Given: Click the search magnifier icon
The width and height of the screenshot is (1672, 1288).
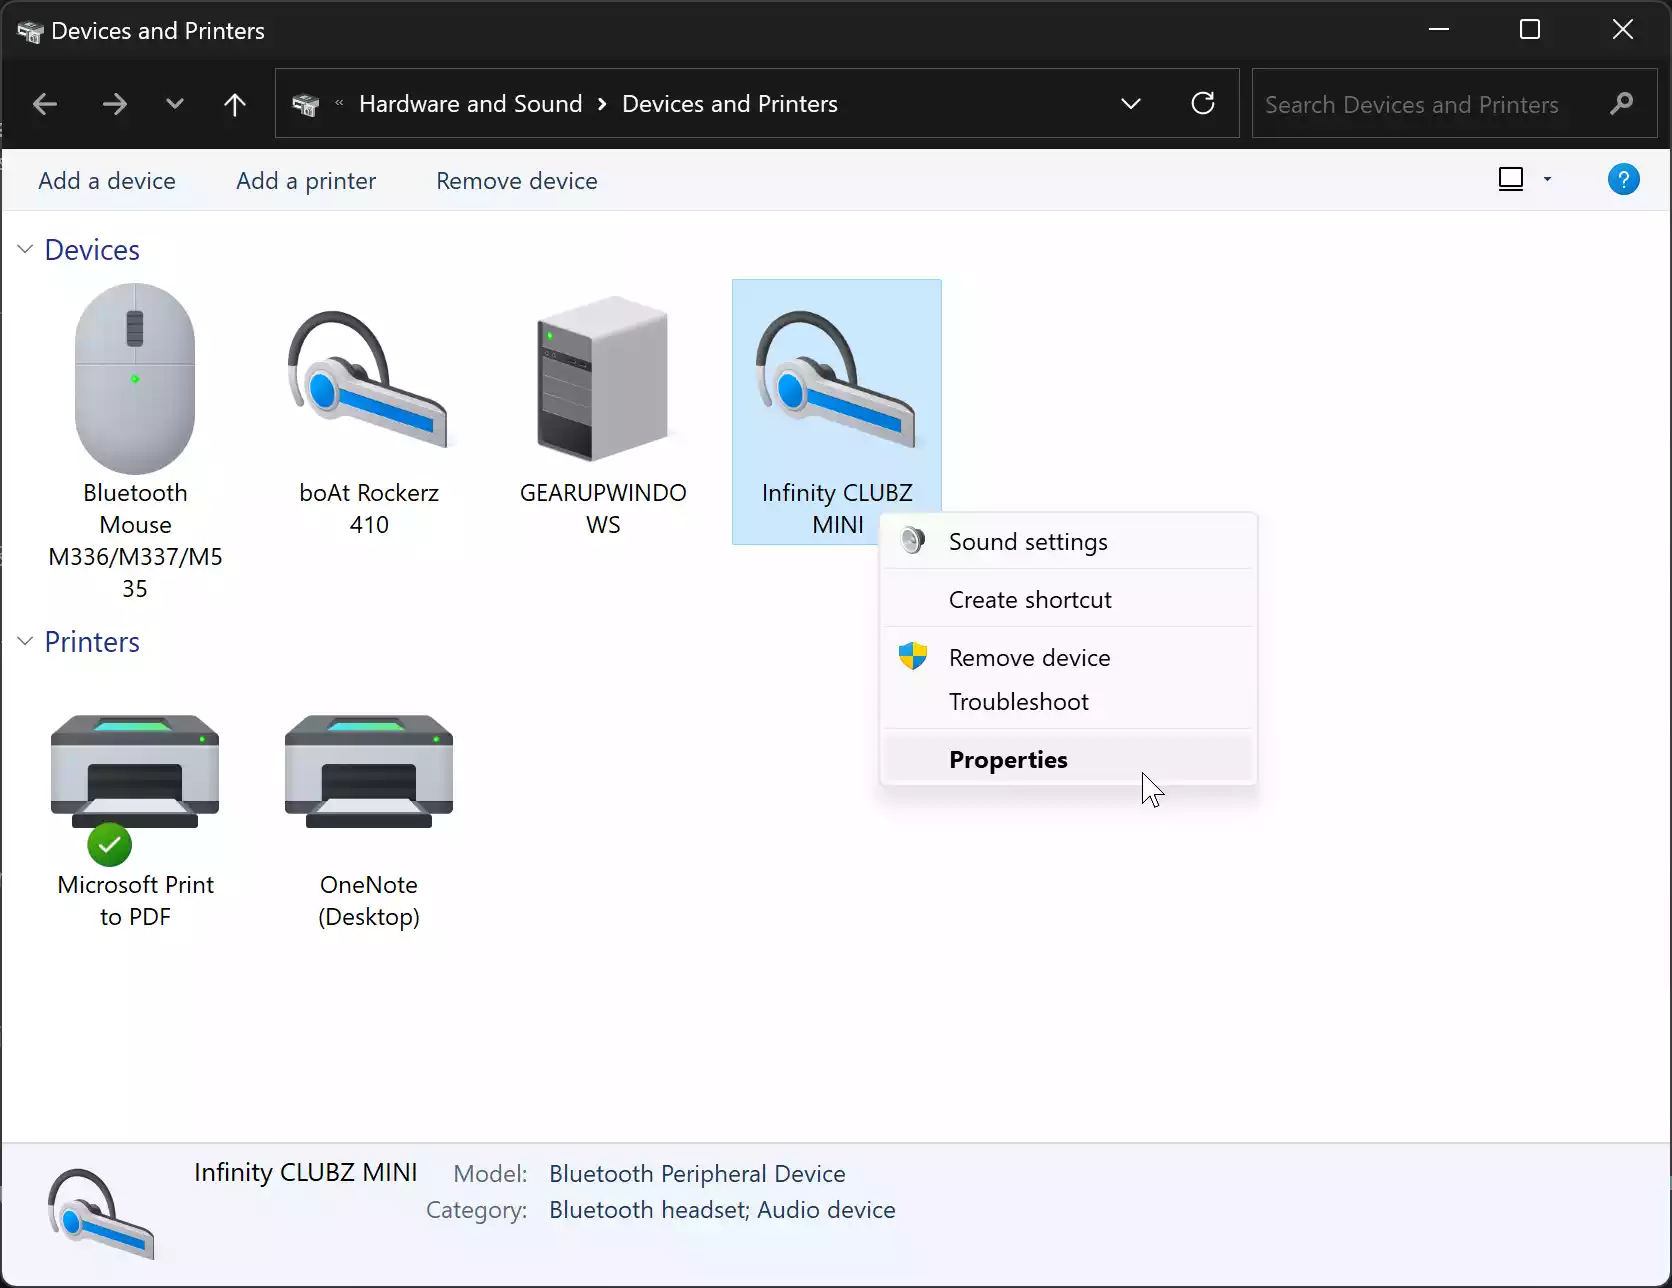Looking at the screenshot, I should tap(1621, 104).
